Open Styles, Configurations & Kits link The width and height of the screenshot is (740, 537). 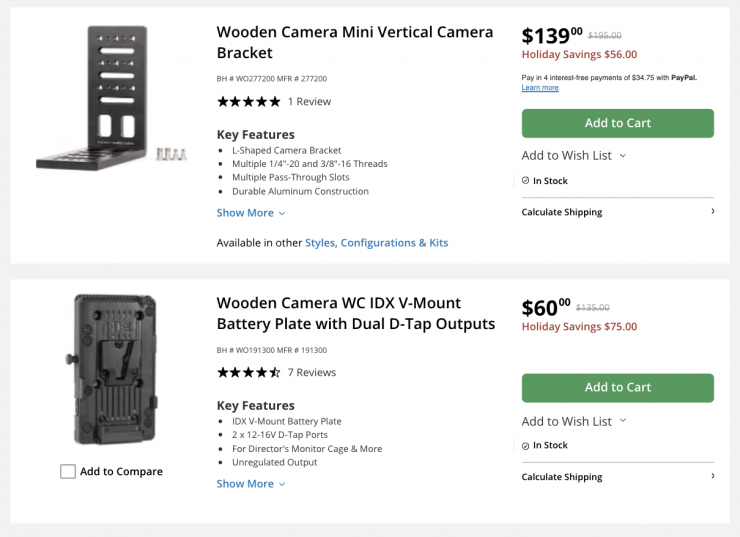click(x=376, y=243)
